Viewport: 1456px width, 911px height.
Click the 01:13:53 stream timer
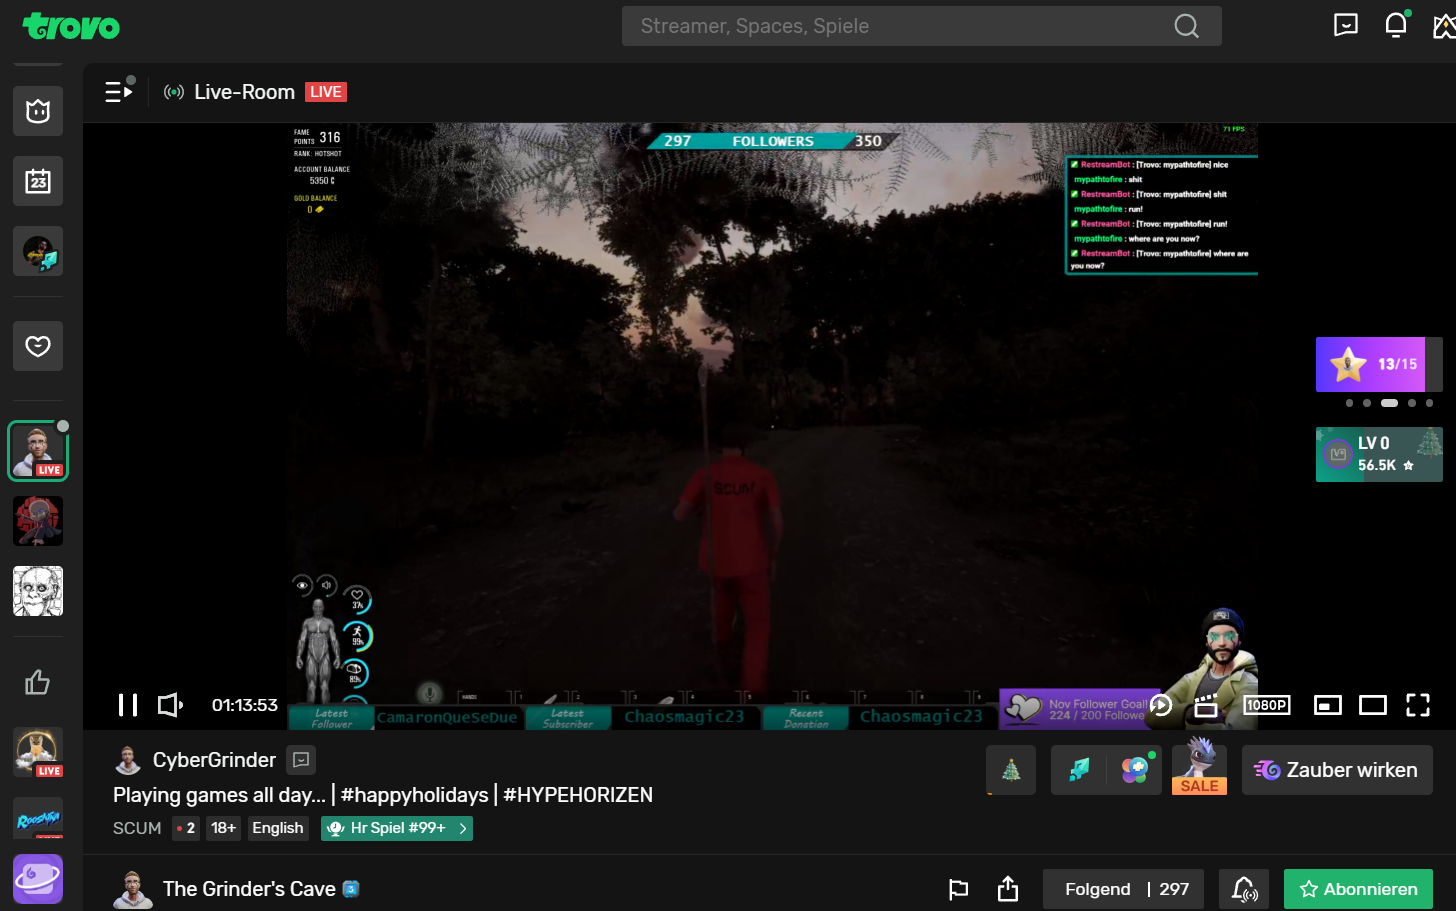tap(245, 705)
